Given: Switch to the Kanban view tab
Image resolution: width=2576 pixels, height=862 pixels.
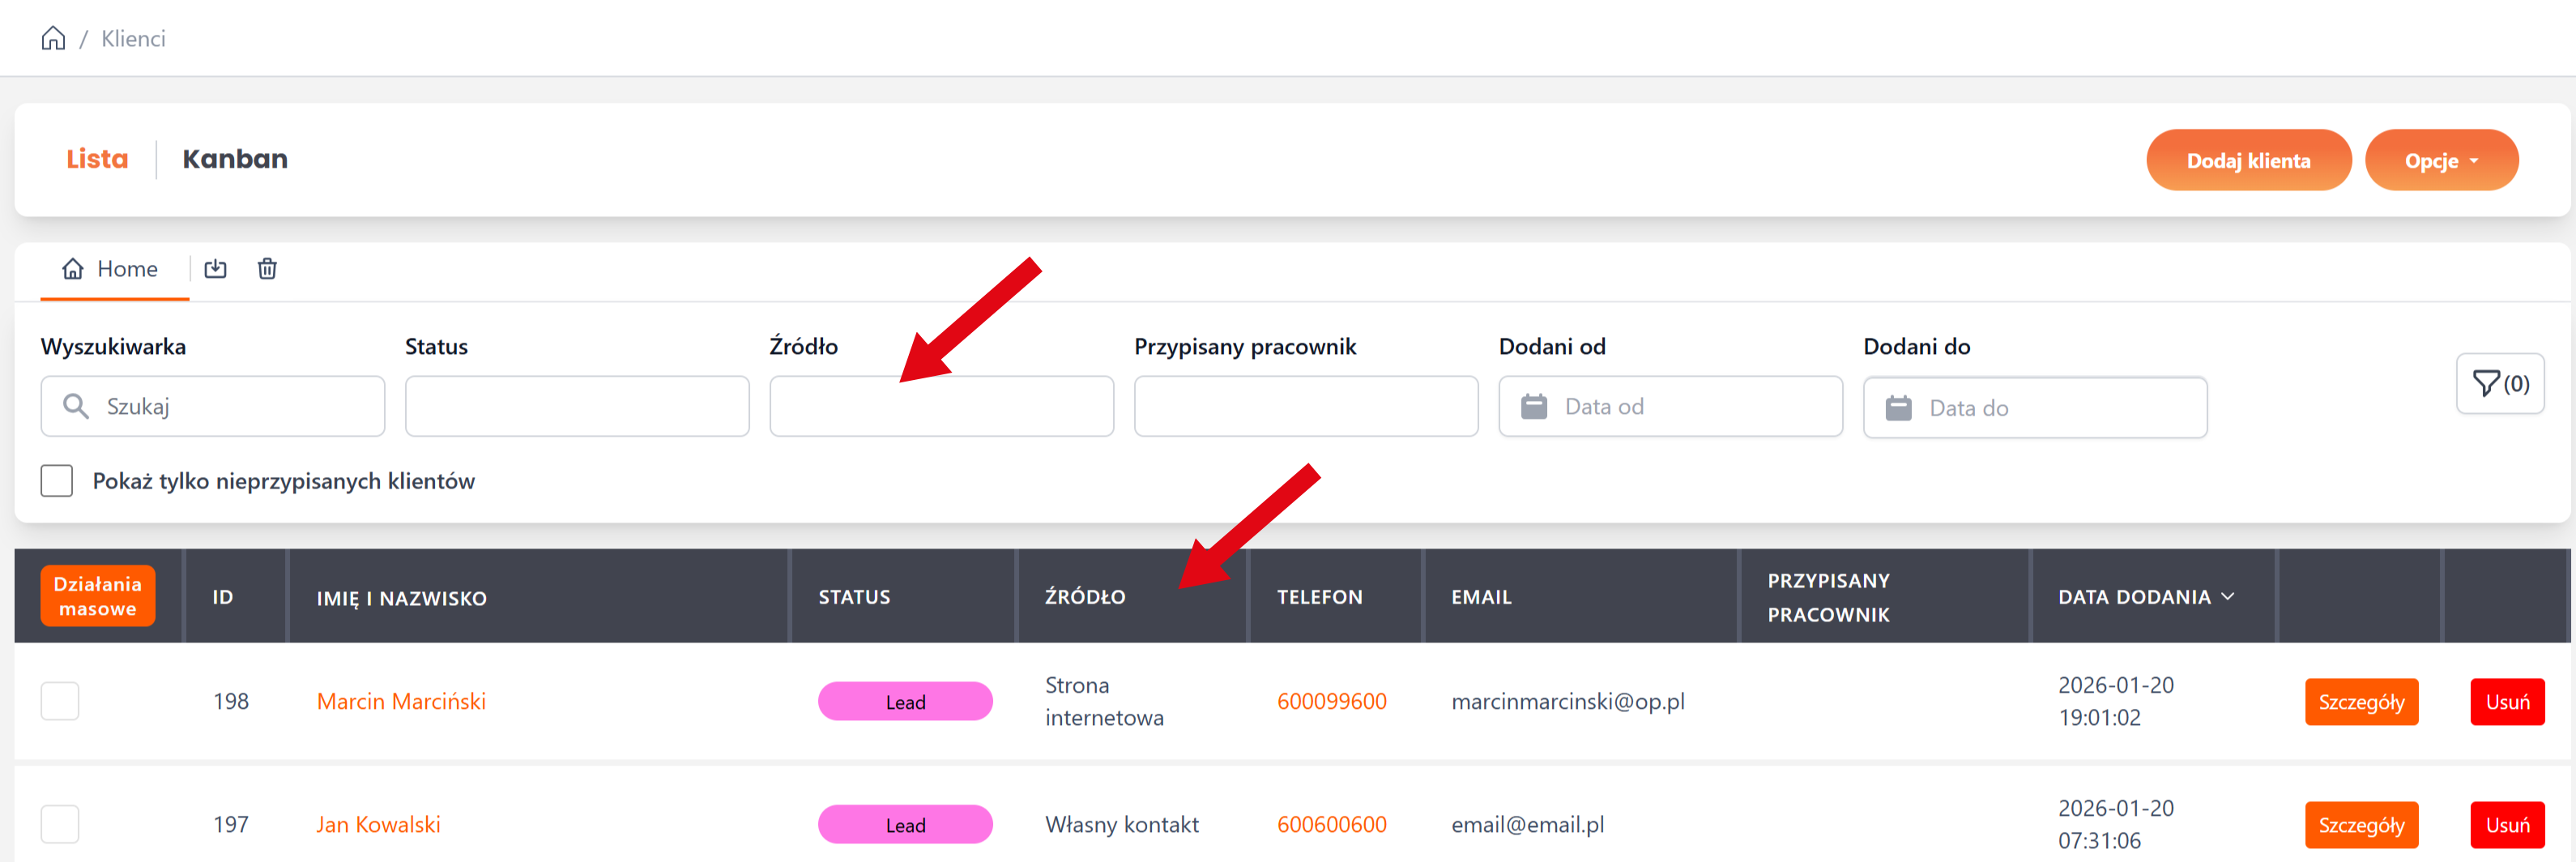Looking at the screenshot, I should [x=234, y=159].
